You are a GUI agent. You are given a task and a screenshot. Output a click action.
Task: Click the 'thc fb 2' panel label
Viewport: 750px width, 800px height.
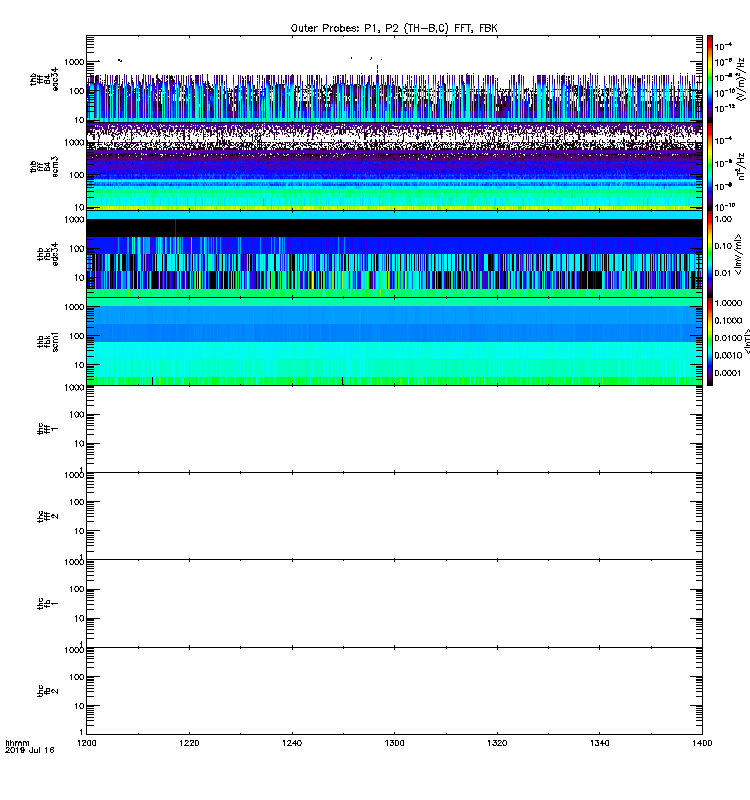(48, 691)
